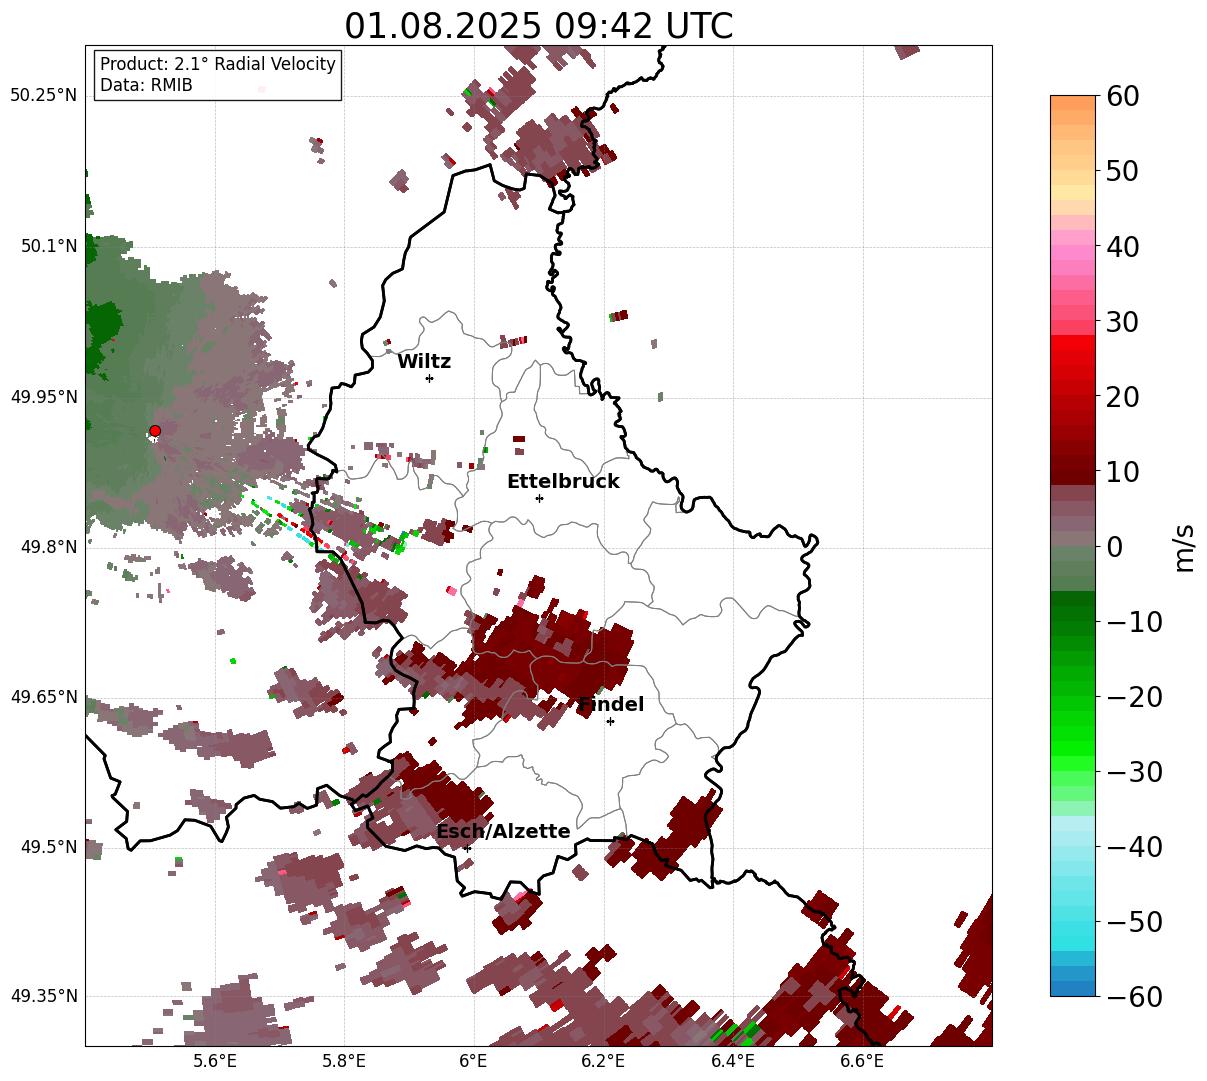1207x1081 pixels.
Task: Click the 49.35°N latitude label
Action: tap(43, 996)
